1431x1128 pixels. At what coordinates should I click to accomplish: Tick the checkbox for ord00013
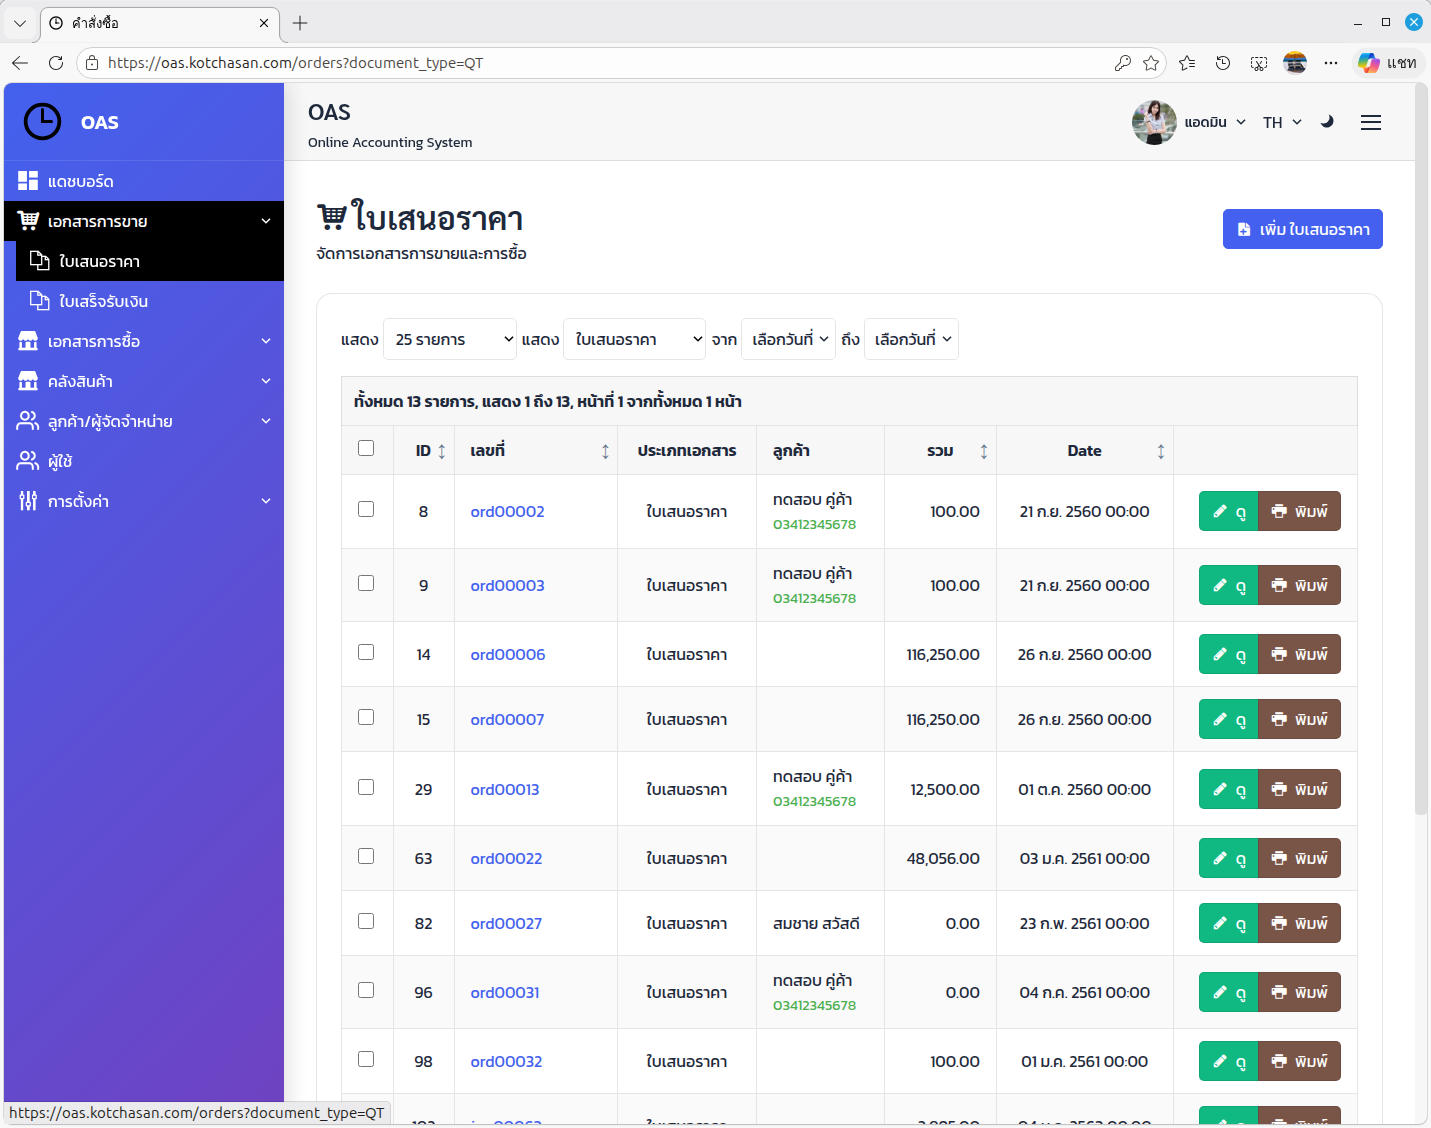point(366,787)
